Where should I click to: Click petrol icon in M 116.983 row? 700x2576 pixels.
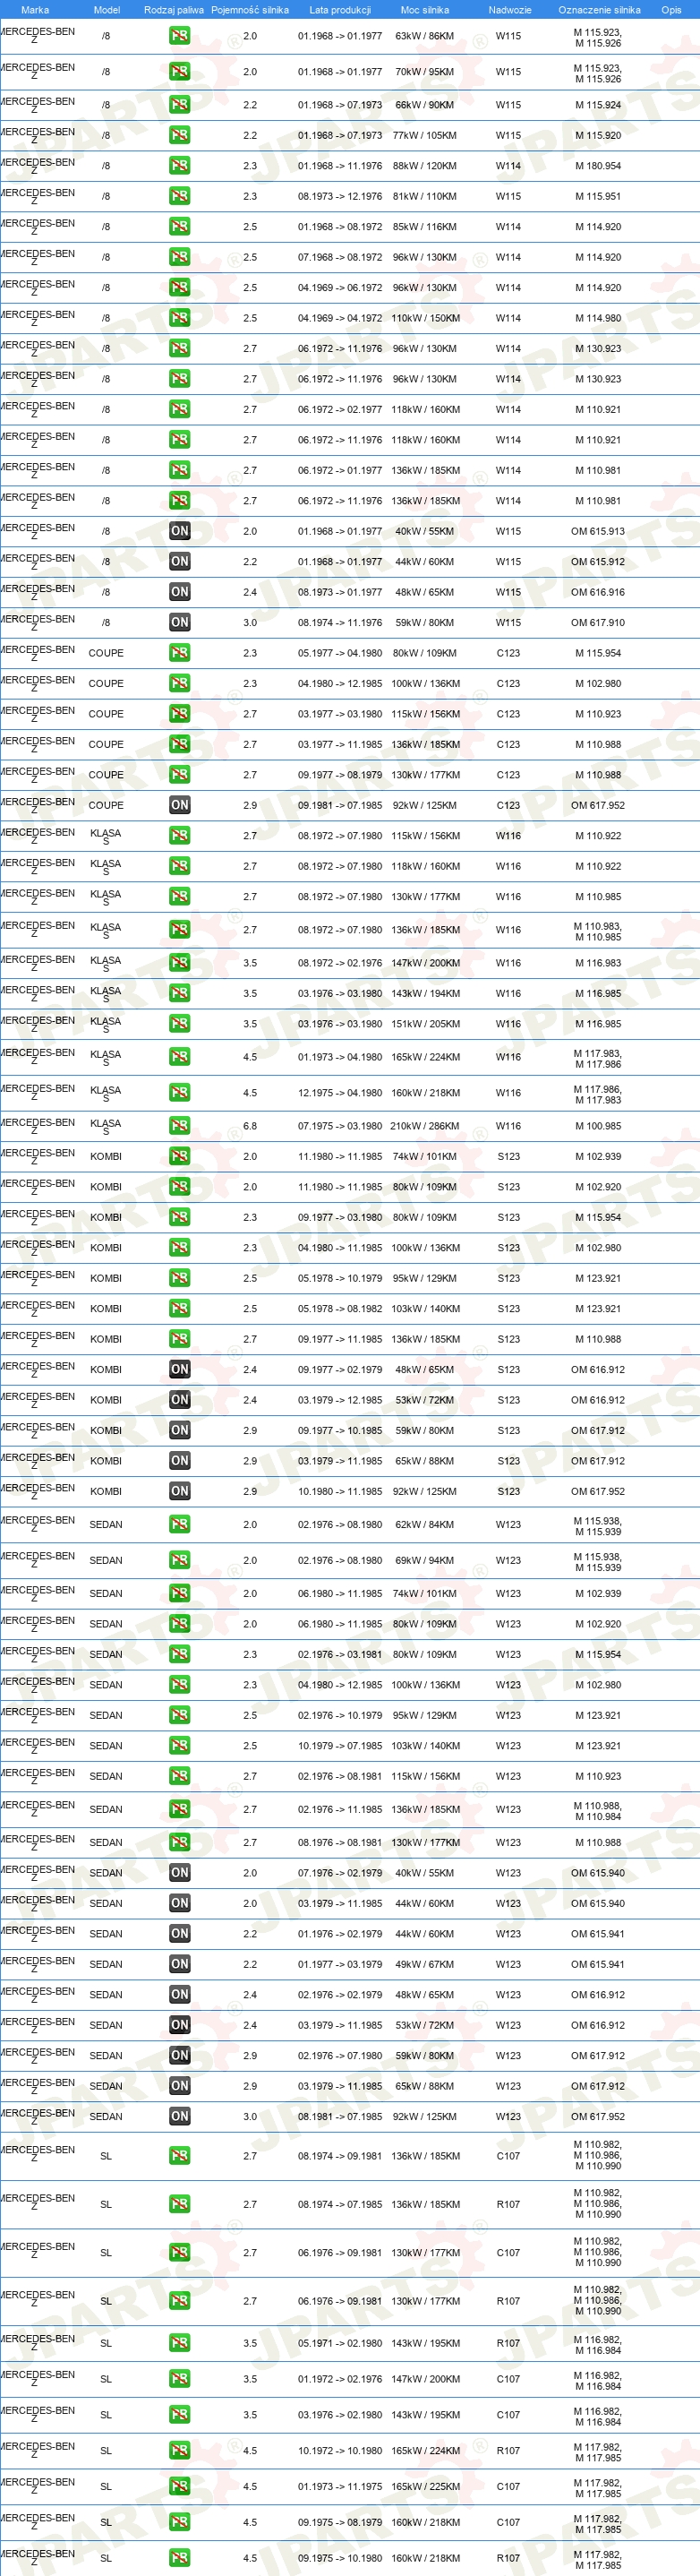179,963
